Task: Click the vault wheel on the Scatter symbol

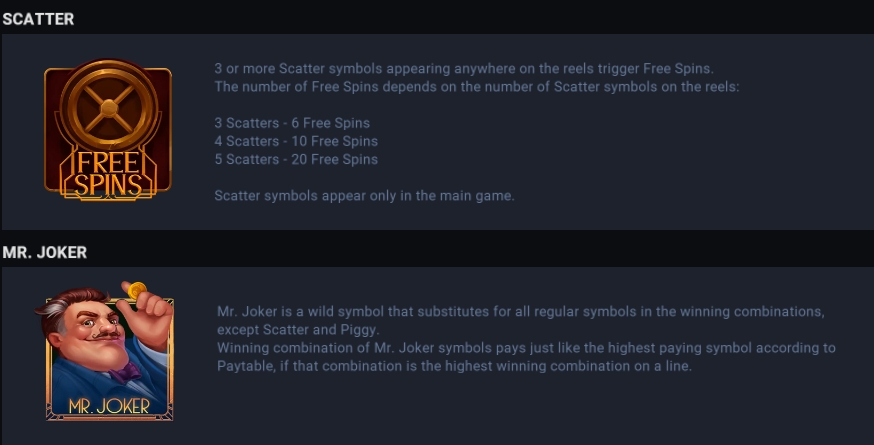Action: pyautogui.click(x=109, y=107)
